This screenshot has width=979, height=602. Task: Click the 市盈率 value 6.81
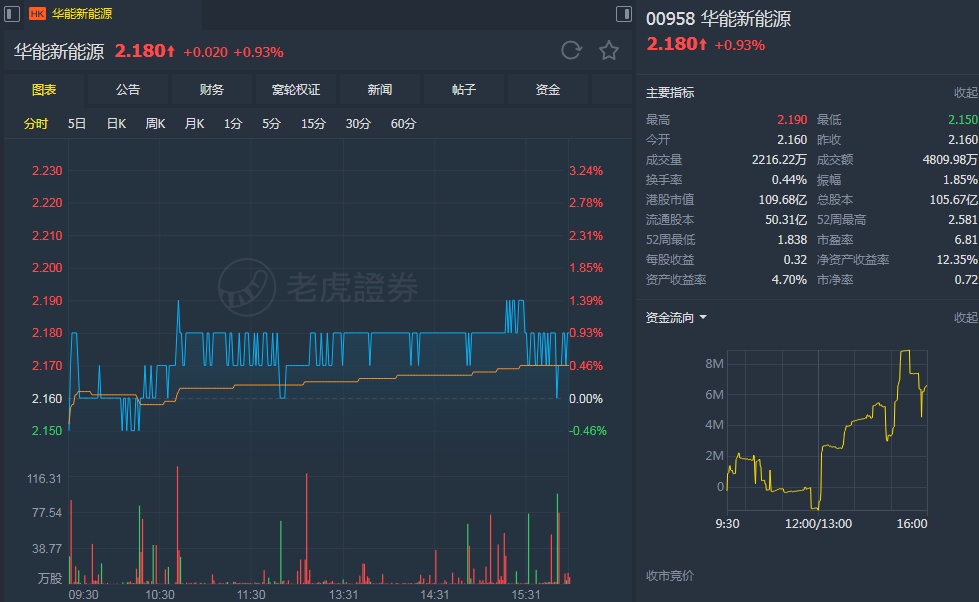[966, 239]
